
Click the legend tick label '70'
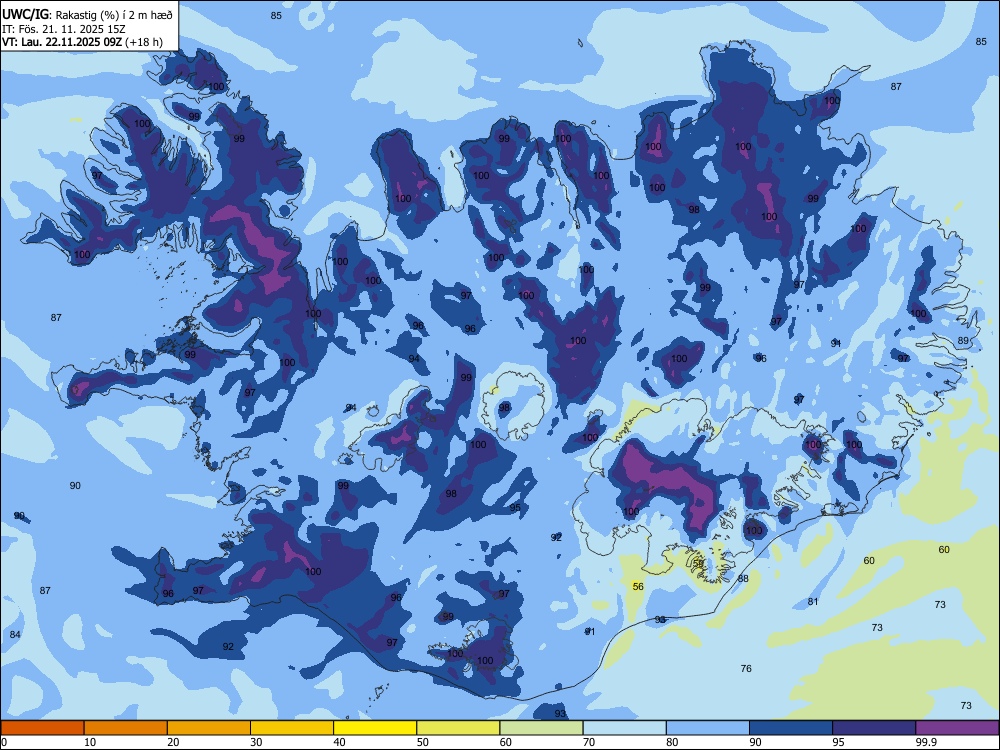589,742
